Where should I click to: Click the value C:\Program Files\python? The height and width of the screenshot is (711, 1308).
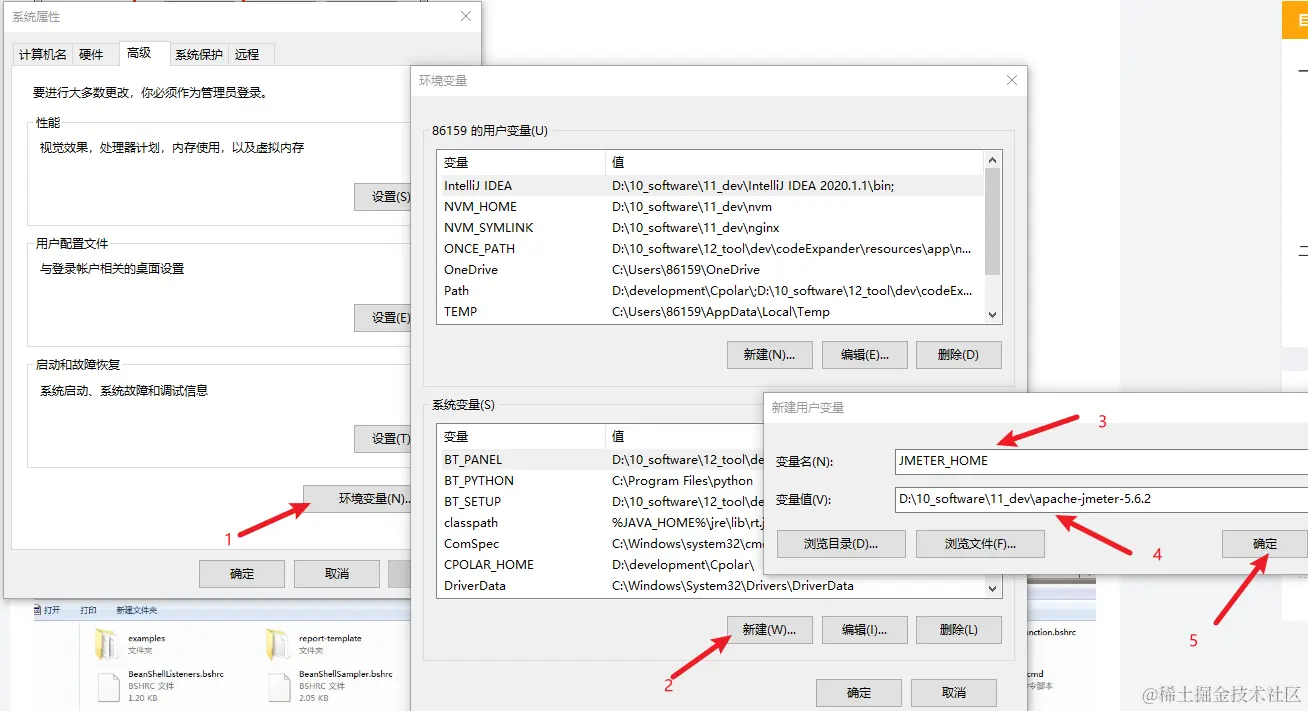point(682,481)
